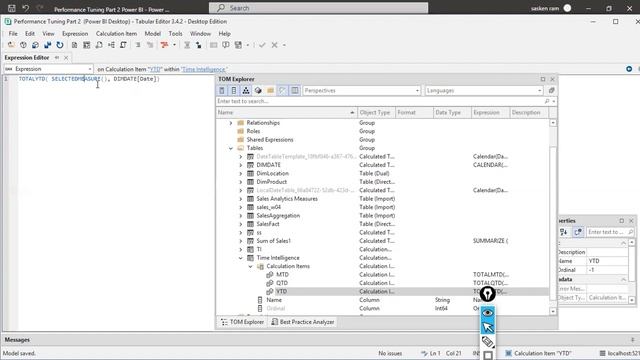The height and width of the screenshot is (360, 640).
Task: Click the TOM Explorer search text field
Action: tap(380, 101)
